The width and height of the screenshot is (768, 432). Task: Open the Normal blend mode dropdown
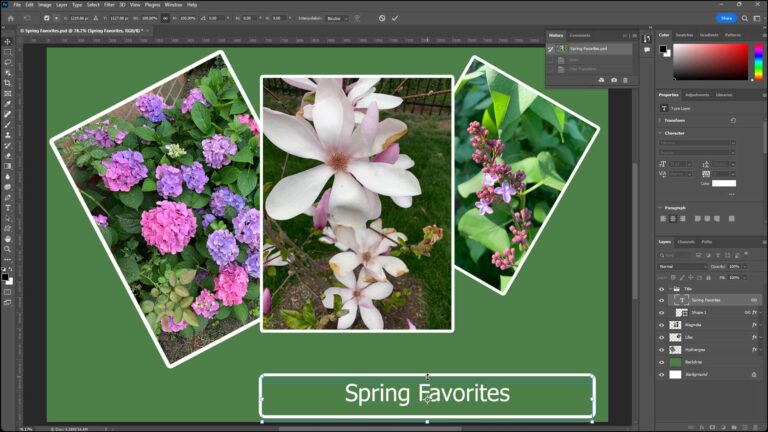682,266
